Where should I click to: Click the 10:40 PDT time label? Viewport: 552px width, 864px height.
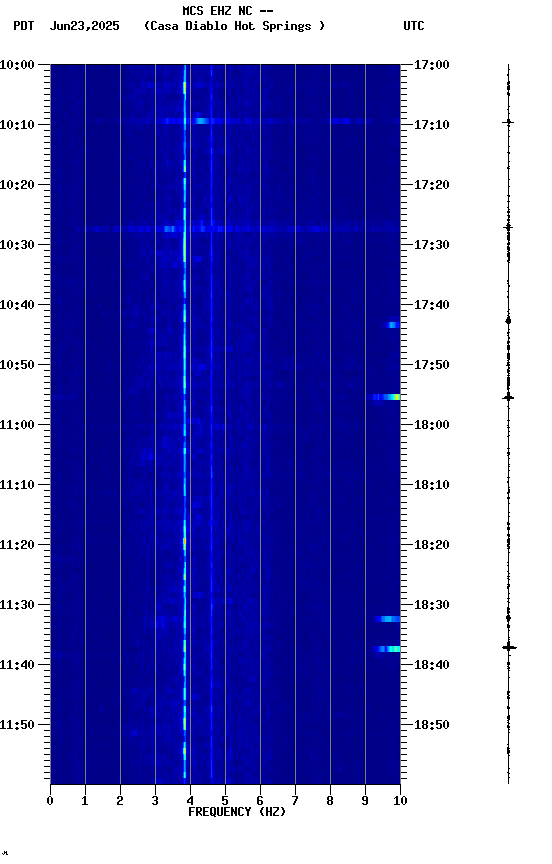[x=17, y=305]
